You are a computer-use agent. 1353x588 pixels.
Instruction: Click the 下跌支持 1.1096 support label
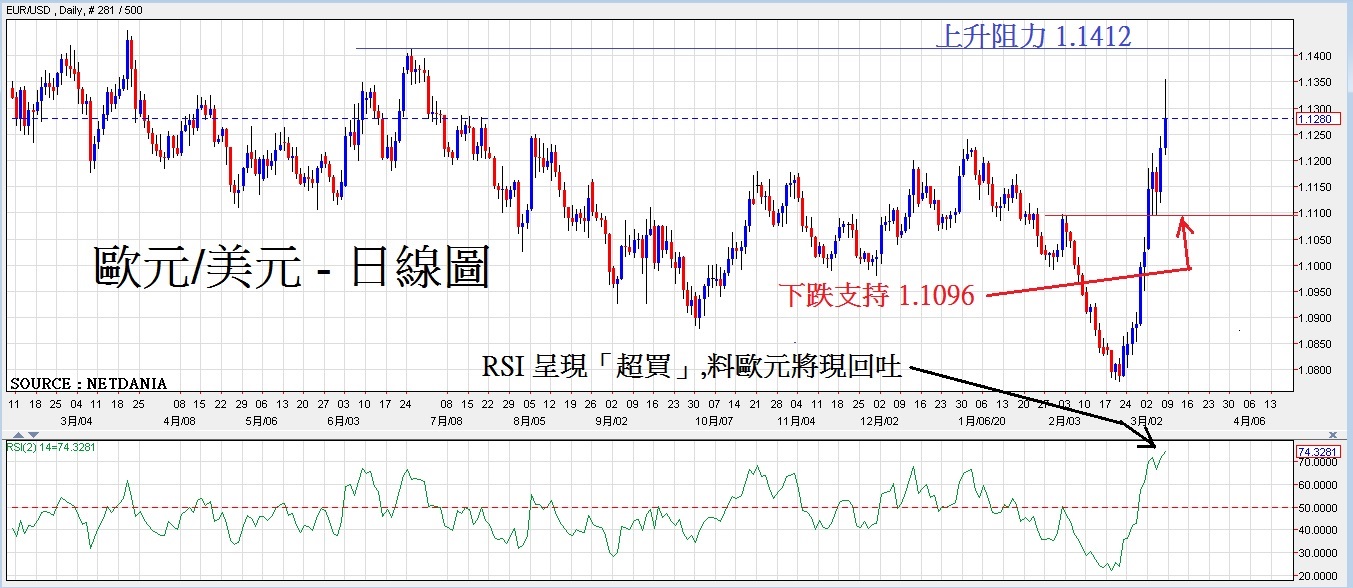[876, 295]
